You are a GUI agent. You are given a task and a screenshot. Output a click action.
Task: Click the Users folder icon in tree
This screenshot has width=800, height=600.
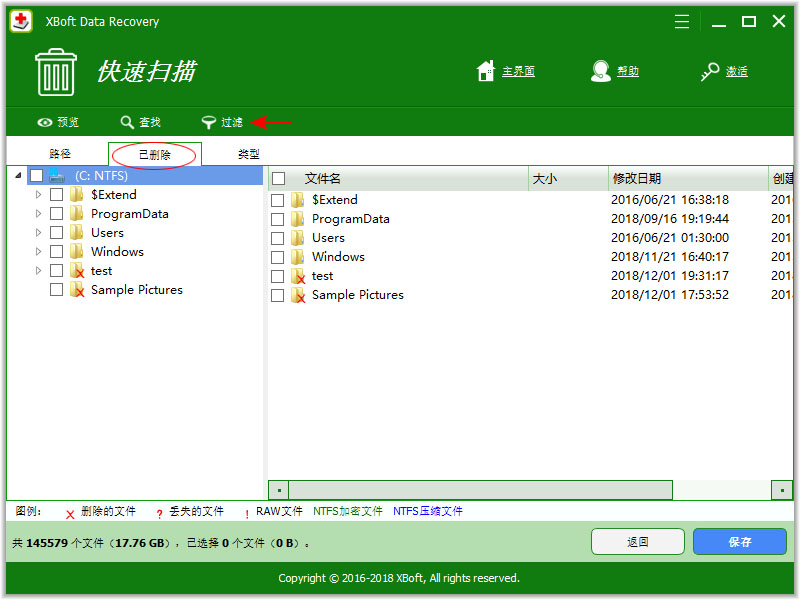(77, 232)
